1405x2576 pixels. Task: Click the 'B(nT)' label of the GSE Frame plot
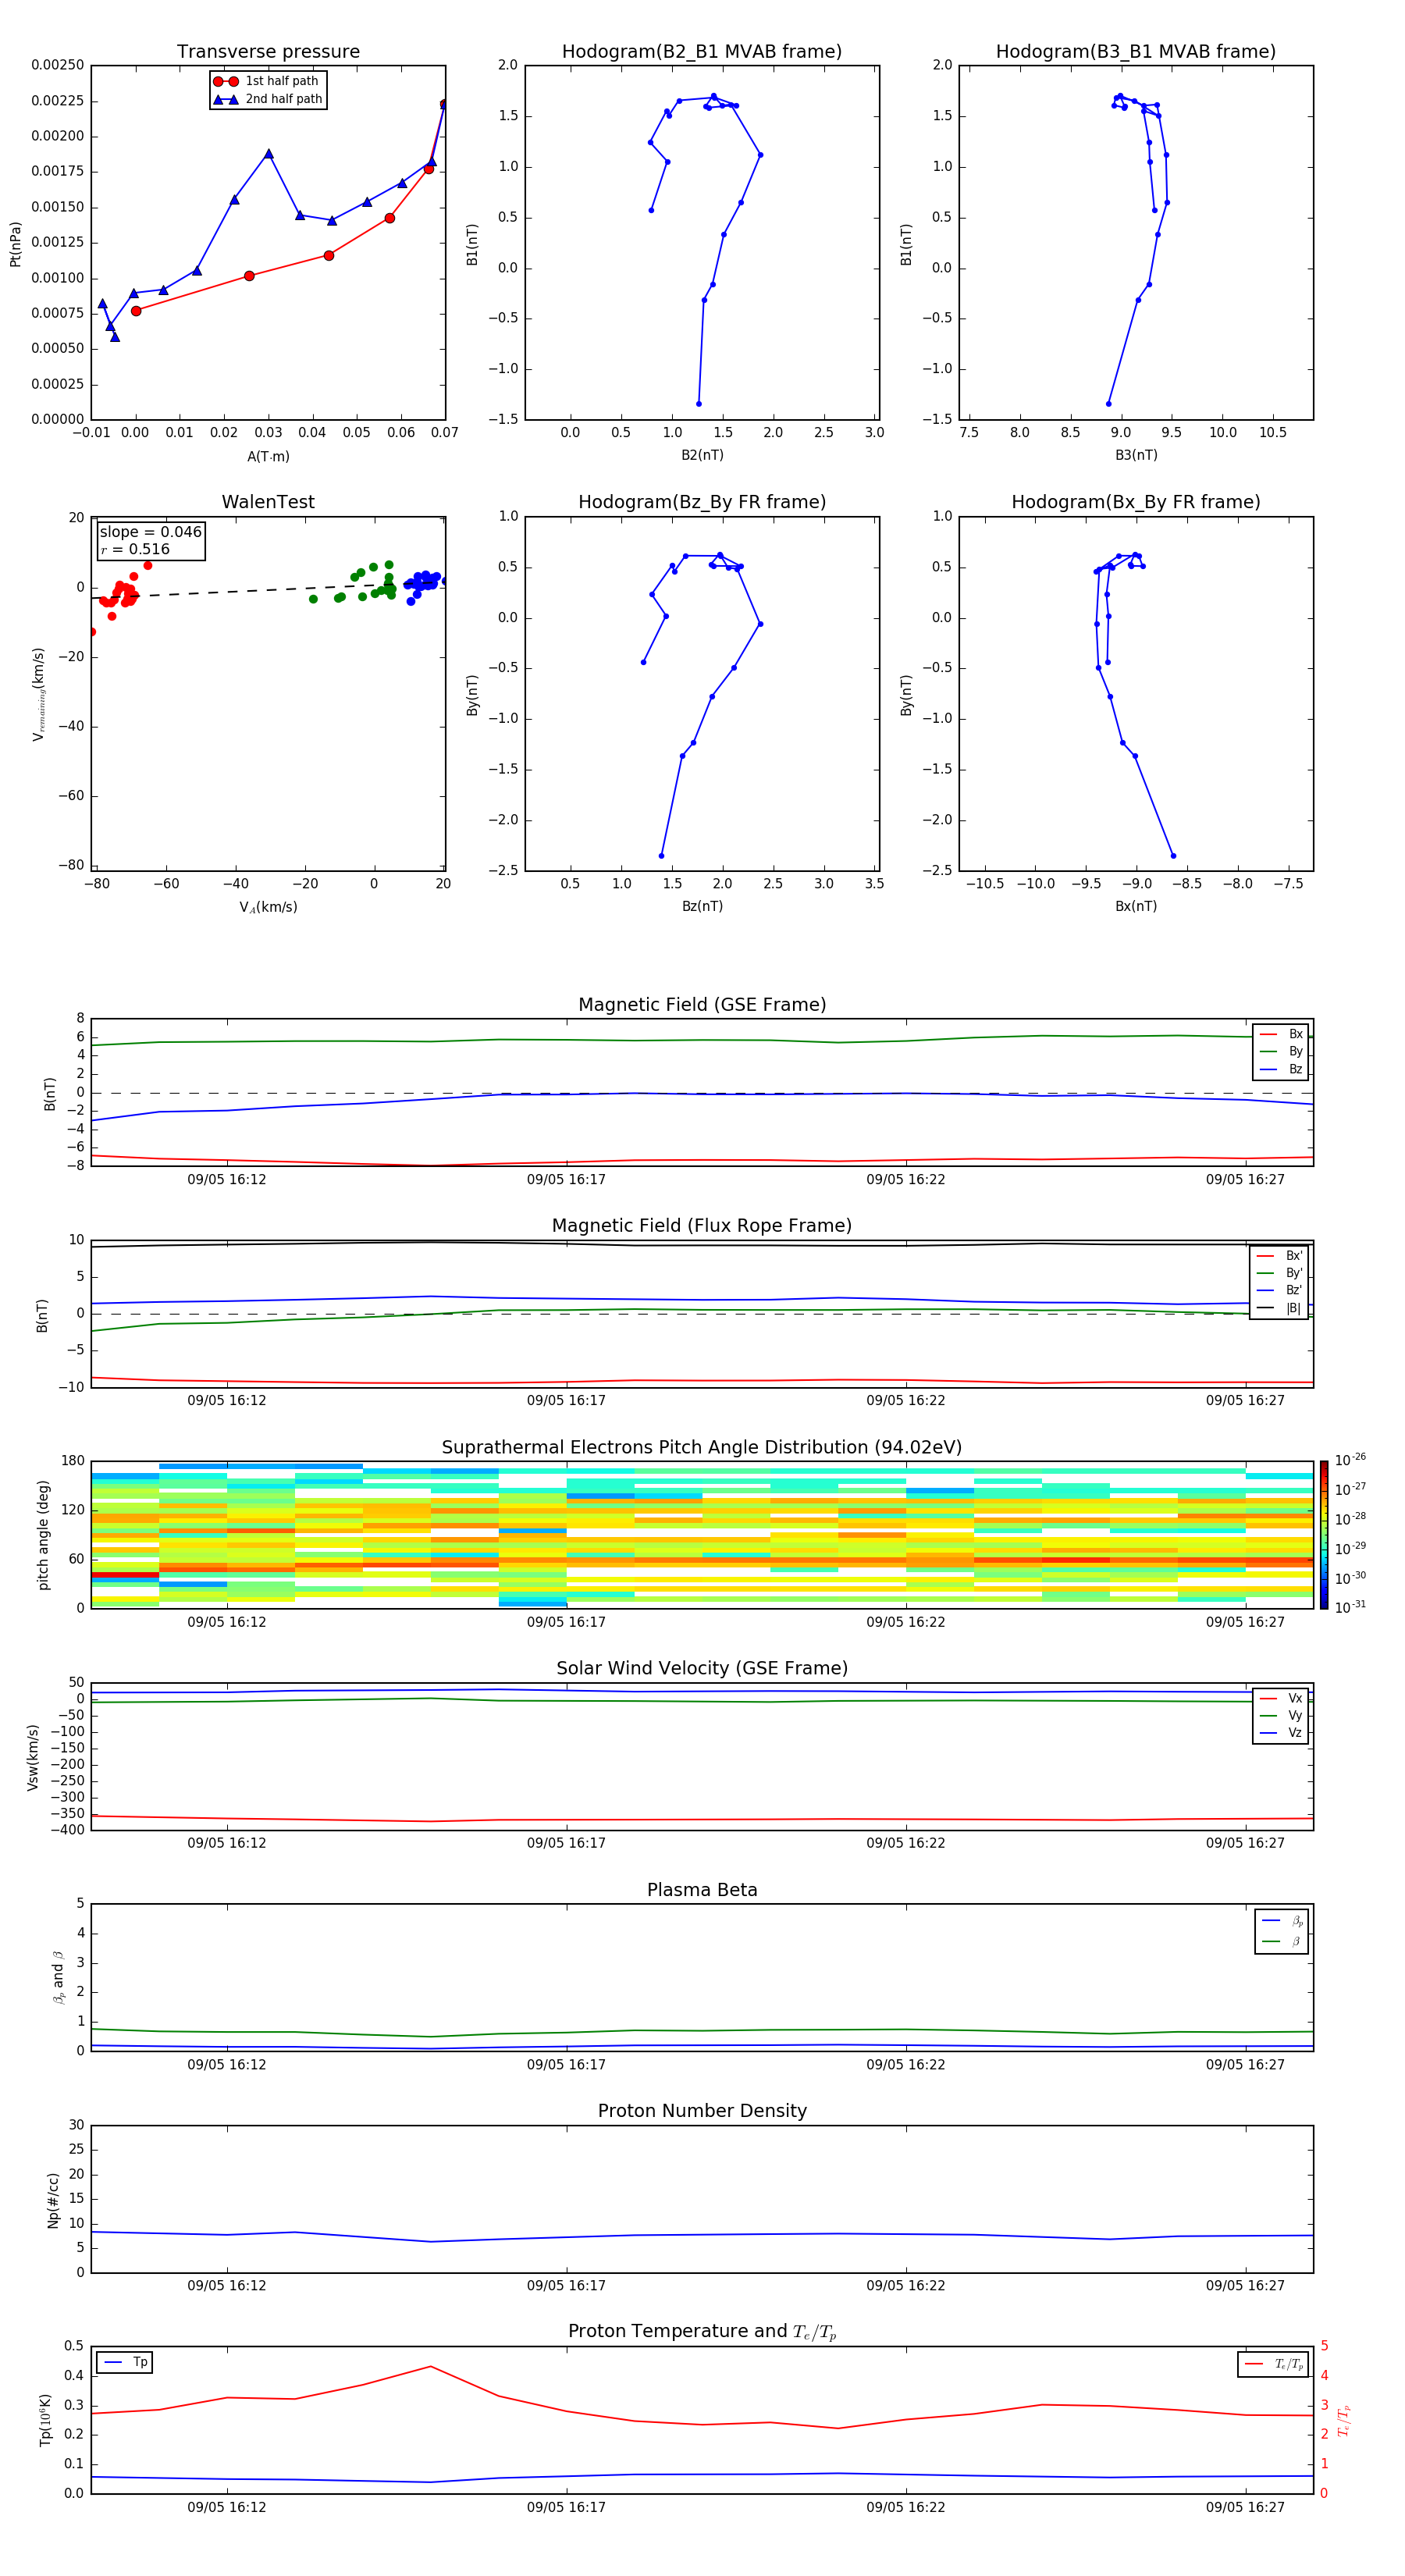(x=50, y=1094)
